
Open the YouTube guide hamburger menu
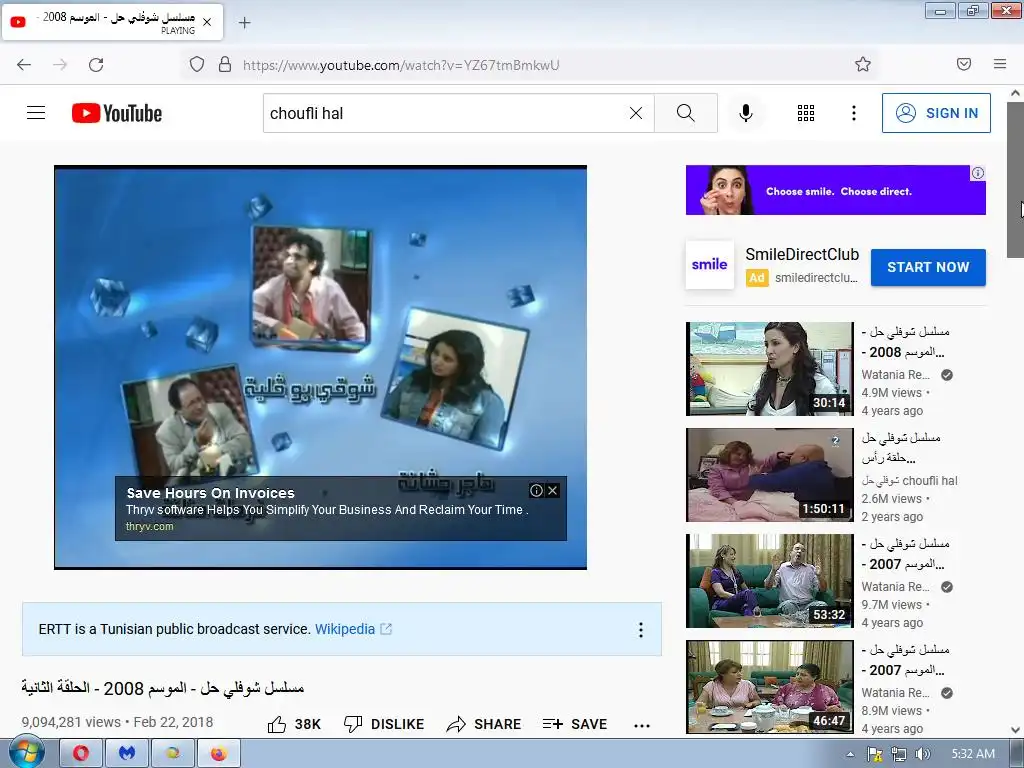pyautogui.click(x=36, y=113)
